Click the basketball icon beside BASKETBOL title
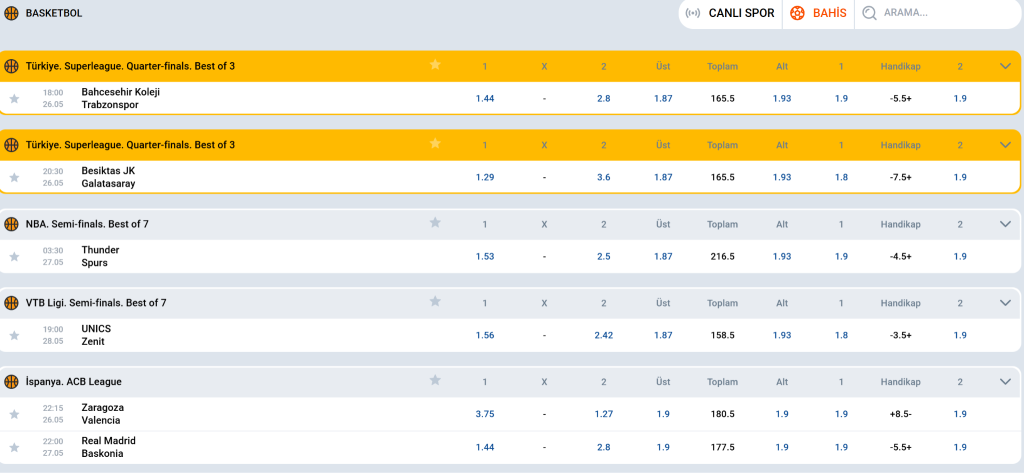Screen dimensions: 1024x473 tap(11, 13)
